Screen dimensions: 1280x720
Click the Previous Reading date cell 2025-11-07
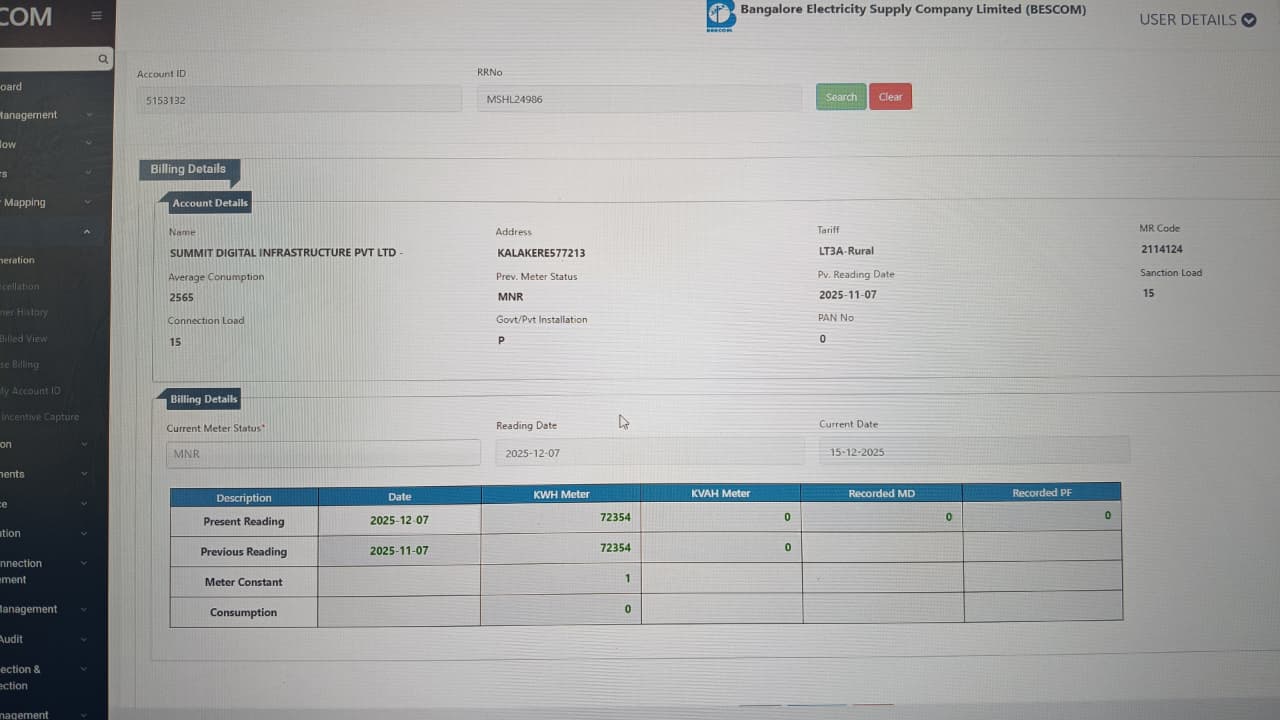399,551
